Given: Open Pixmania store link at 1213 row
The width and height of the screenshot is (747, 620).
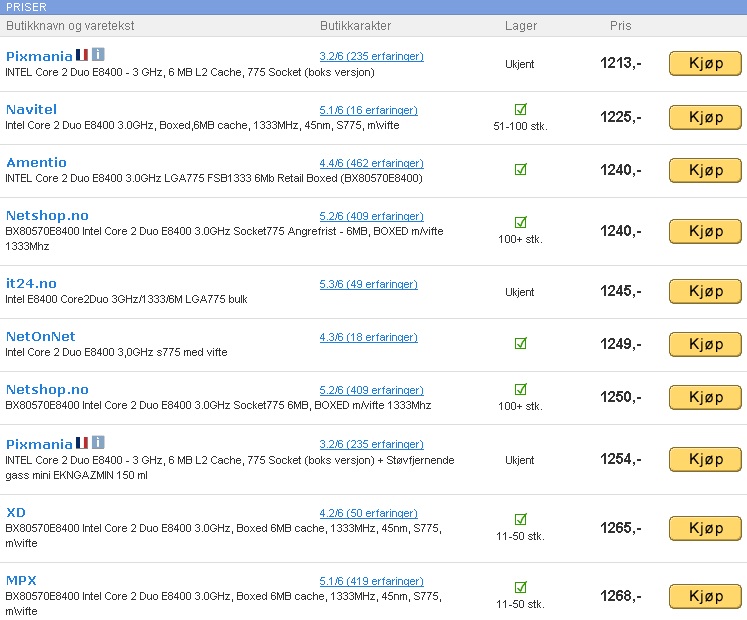Looking at the screenshot, I should (x=39, y=56).
